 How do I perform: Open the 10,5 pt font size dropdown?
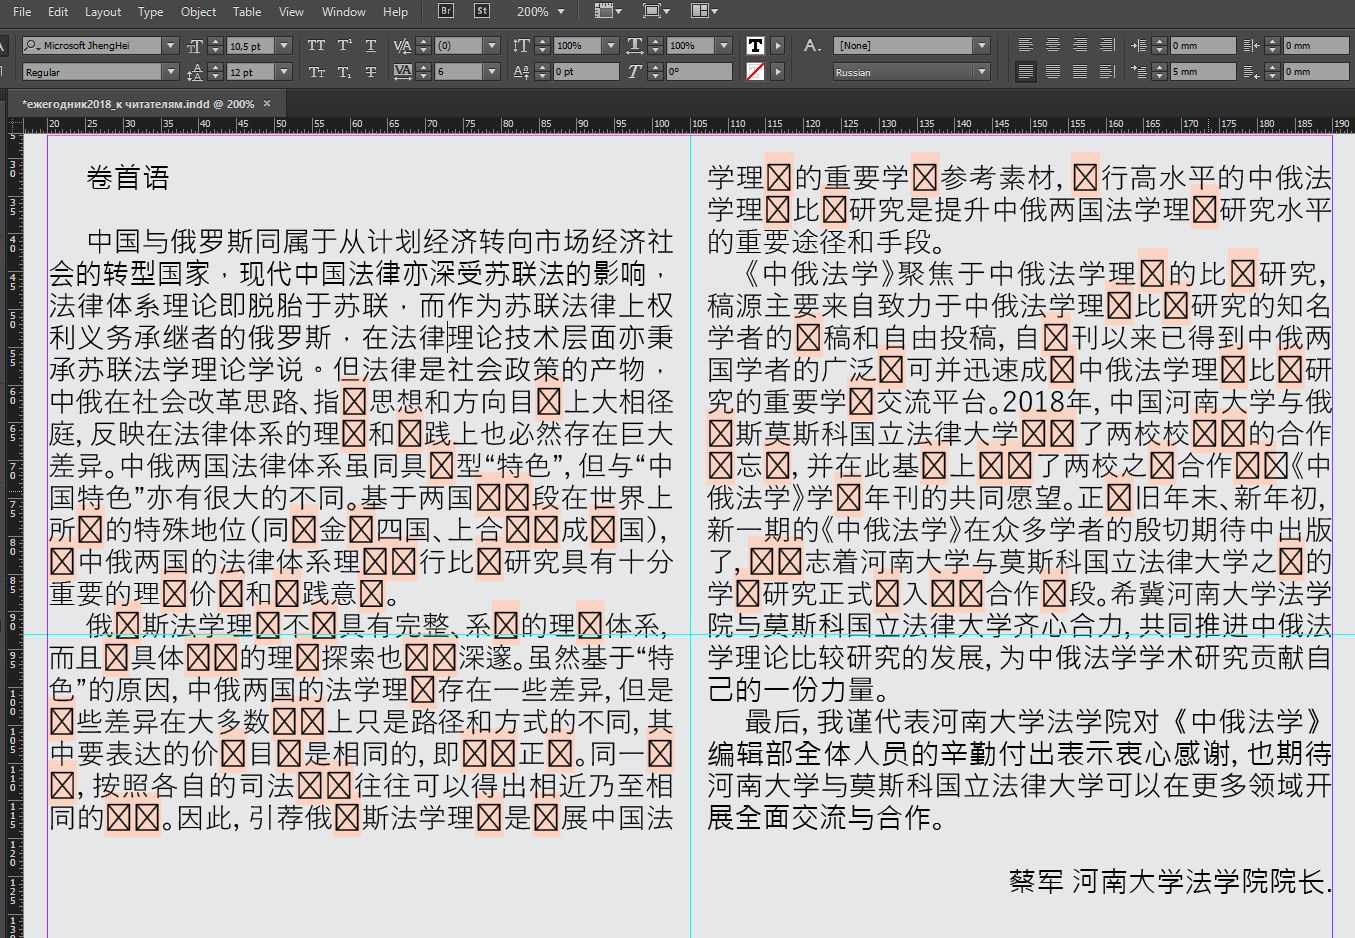click(x=284, y=46)
